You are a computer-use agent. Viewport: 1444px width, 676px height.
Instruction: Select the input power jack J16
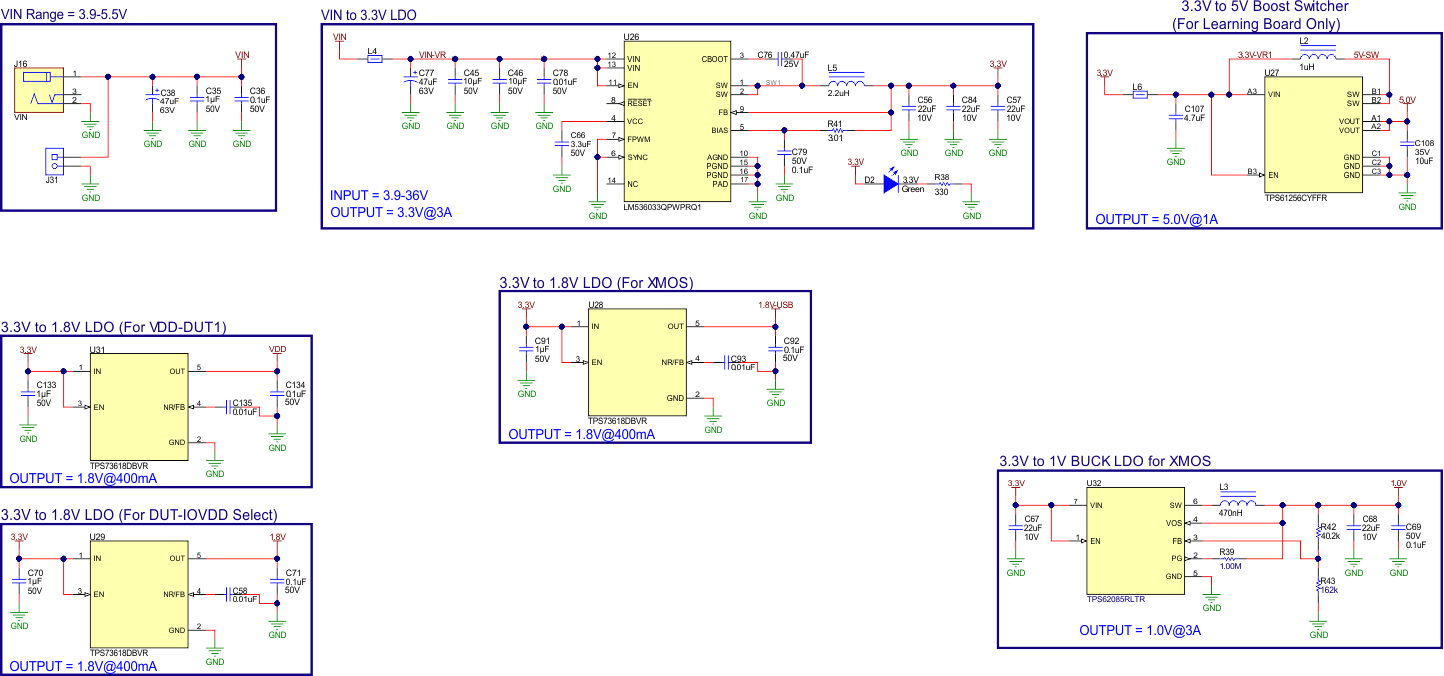tap(40, 90)
